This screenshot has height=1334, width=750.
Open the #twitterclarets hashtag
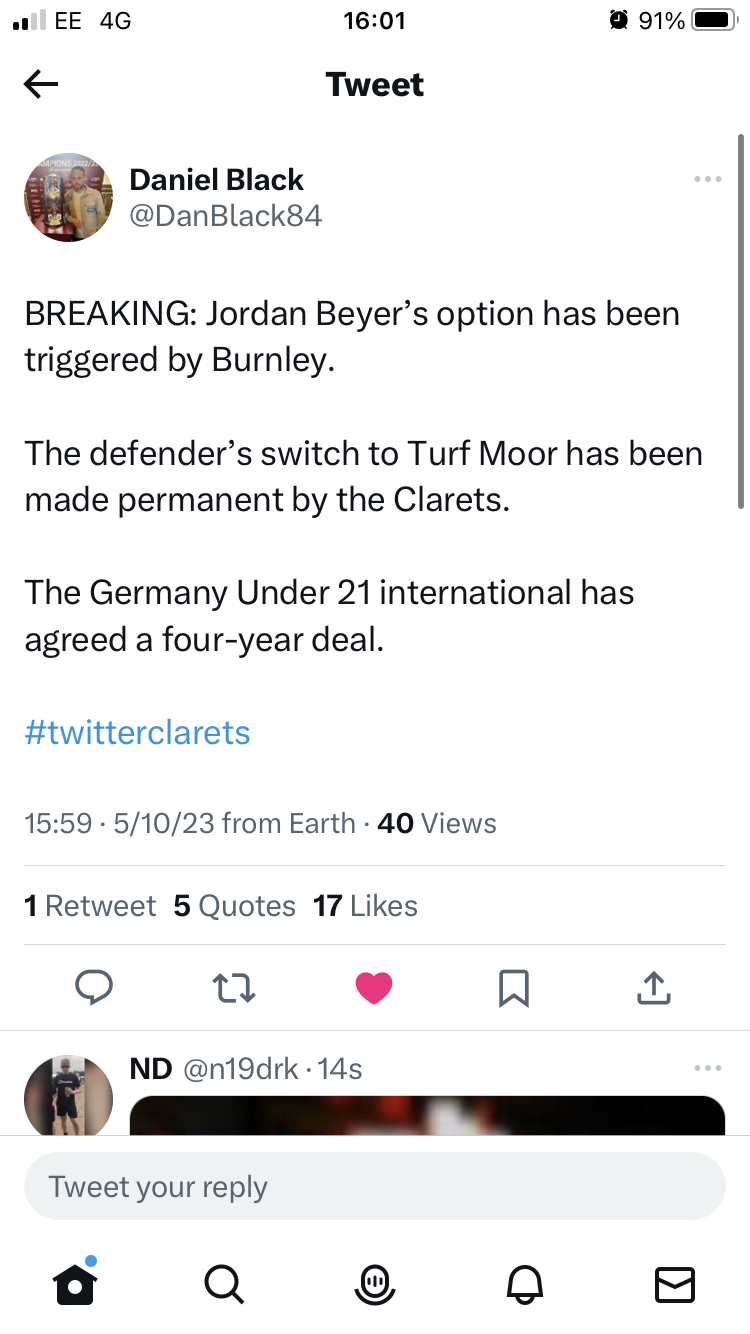click(x=137, y=732)
